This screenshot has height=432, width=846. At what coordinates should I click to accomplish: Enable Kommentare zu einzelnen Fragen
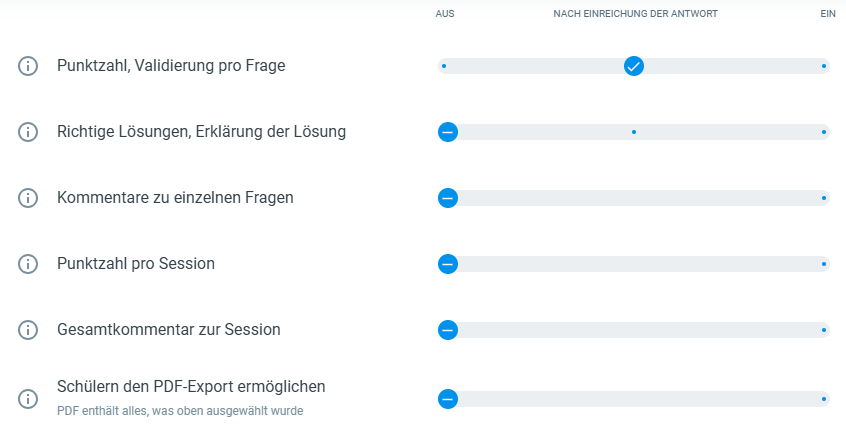coord(824,198)
